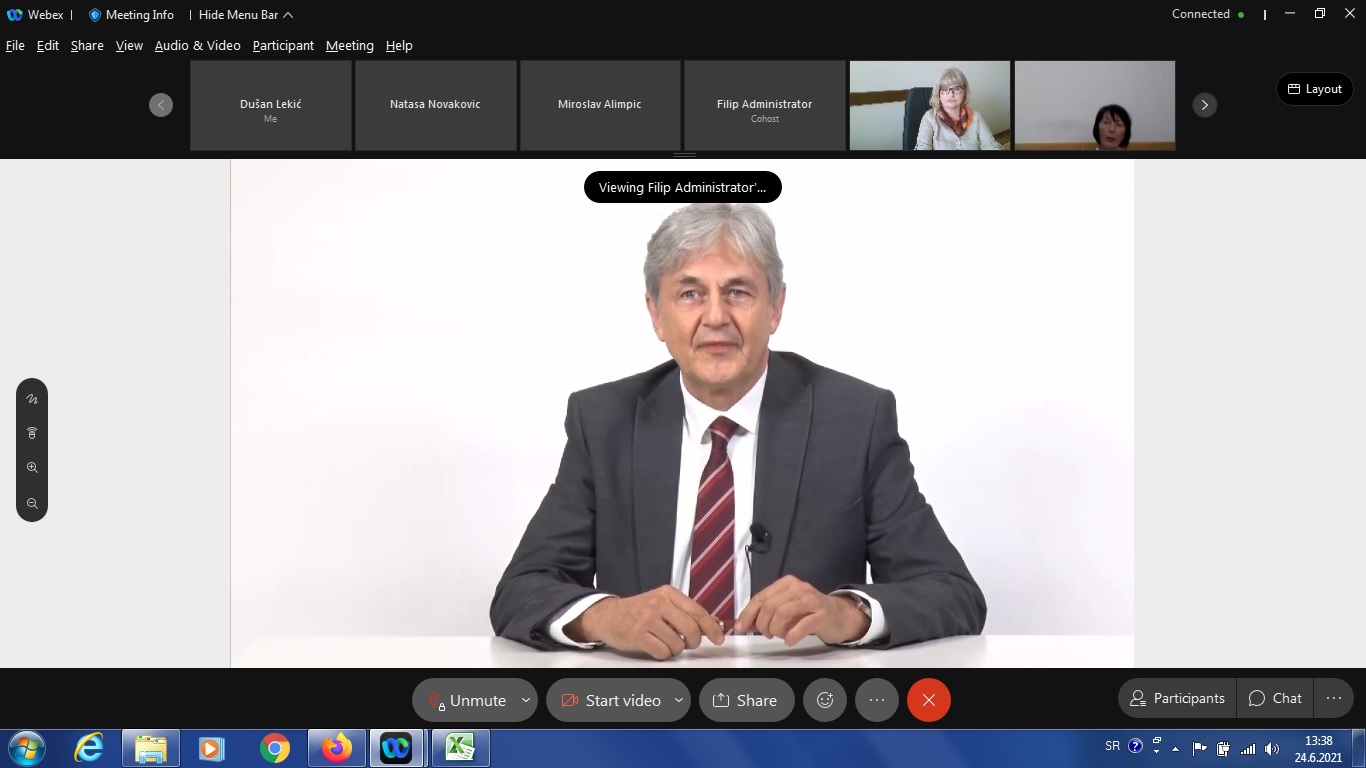
Task: Show next participants with the right arrow
Action: pos(1205,105)
